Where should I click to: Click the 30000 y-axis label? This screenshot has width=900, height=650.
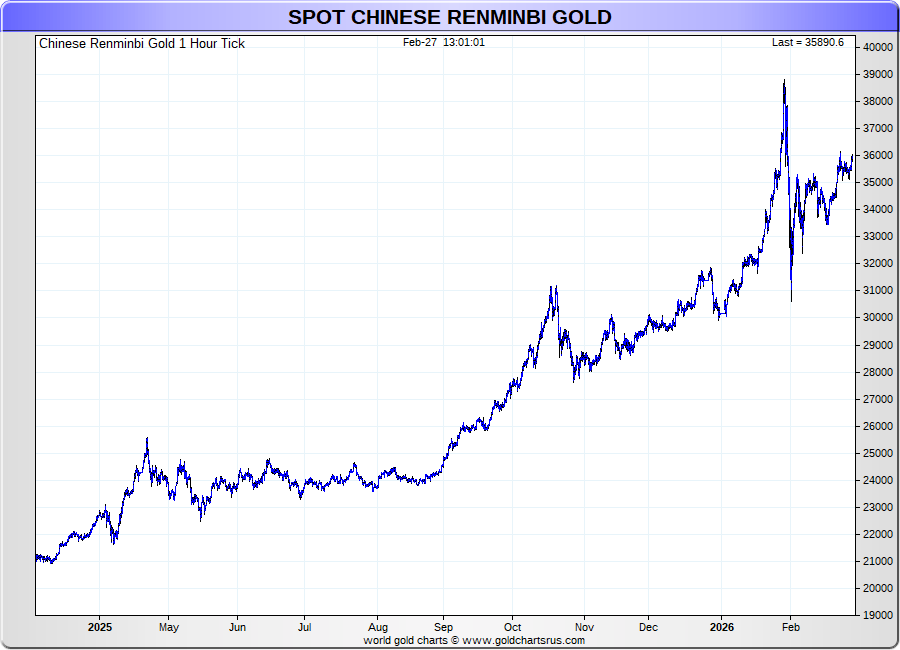point(878,318)
